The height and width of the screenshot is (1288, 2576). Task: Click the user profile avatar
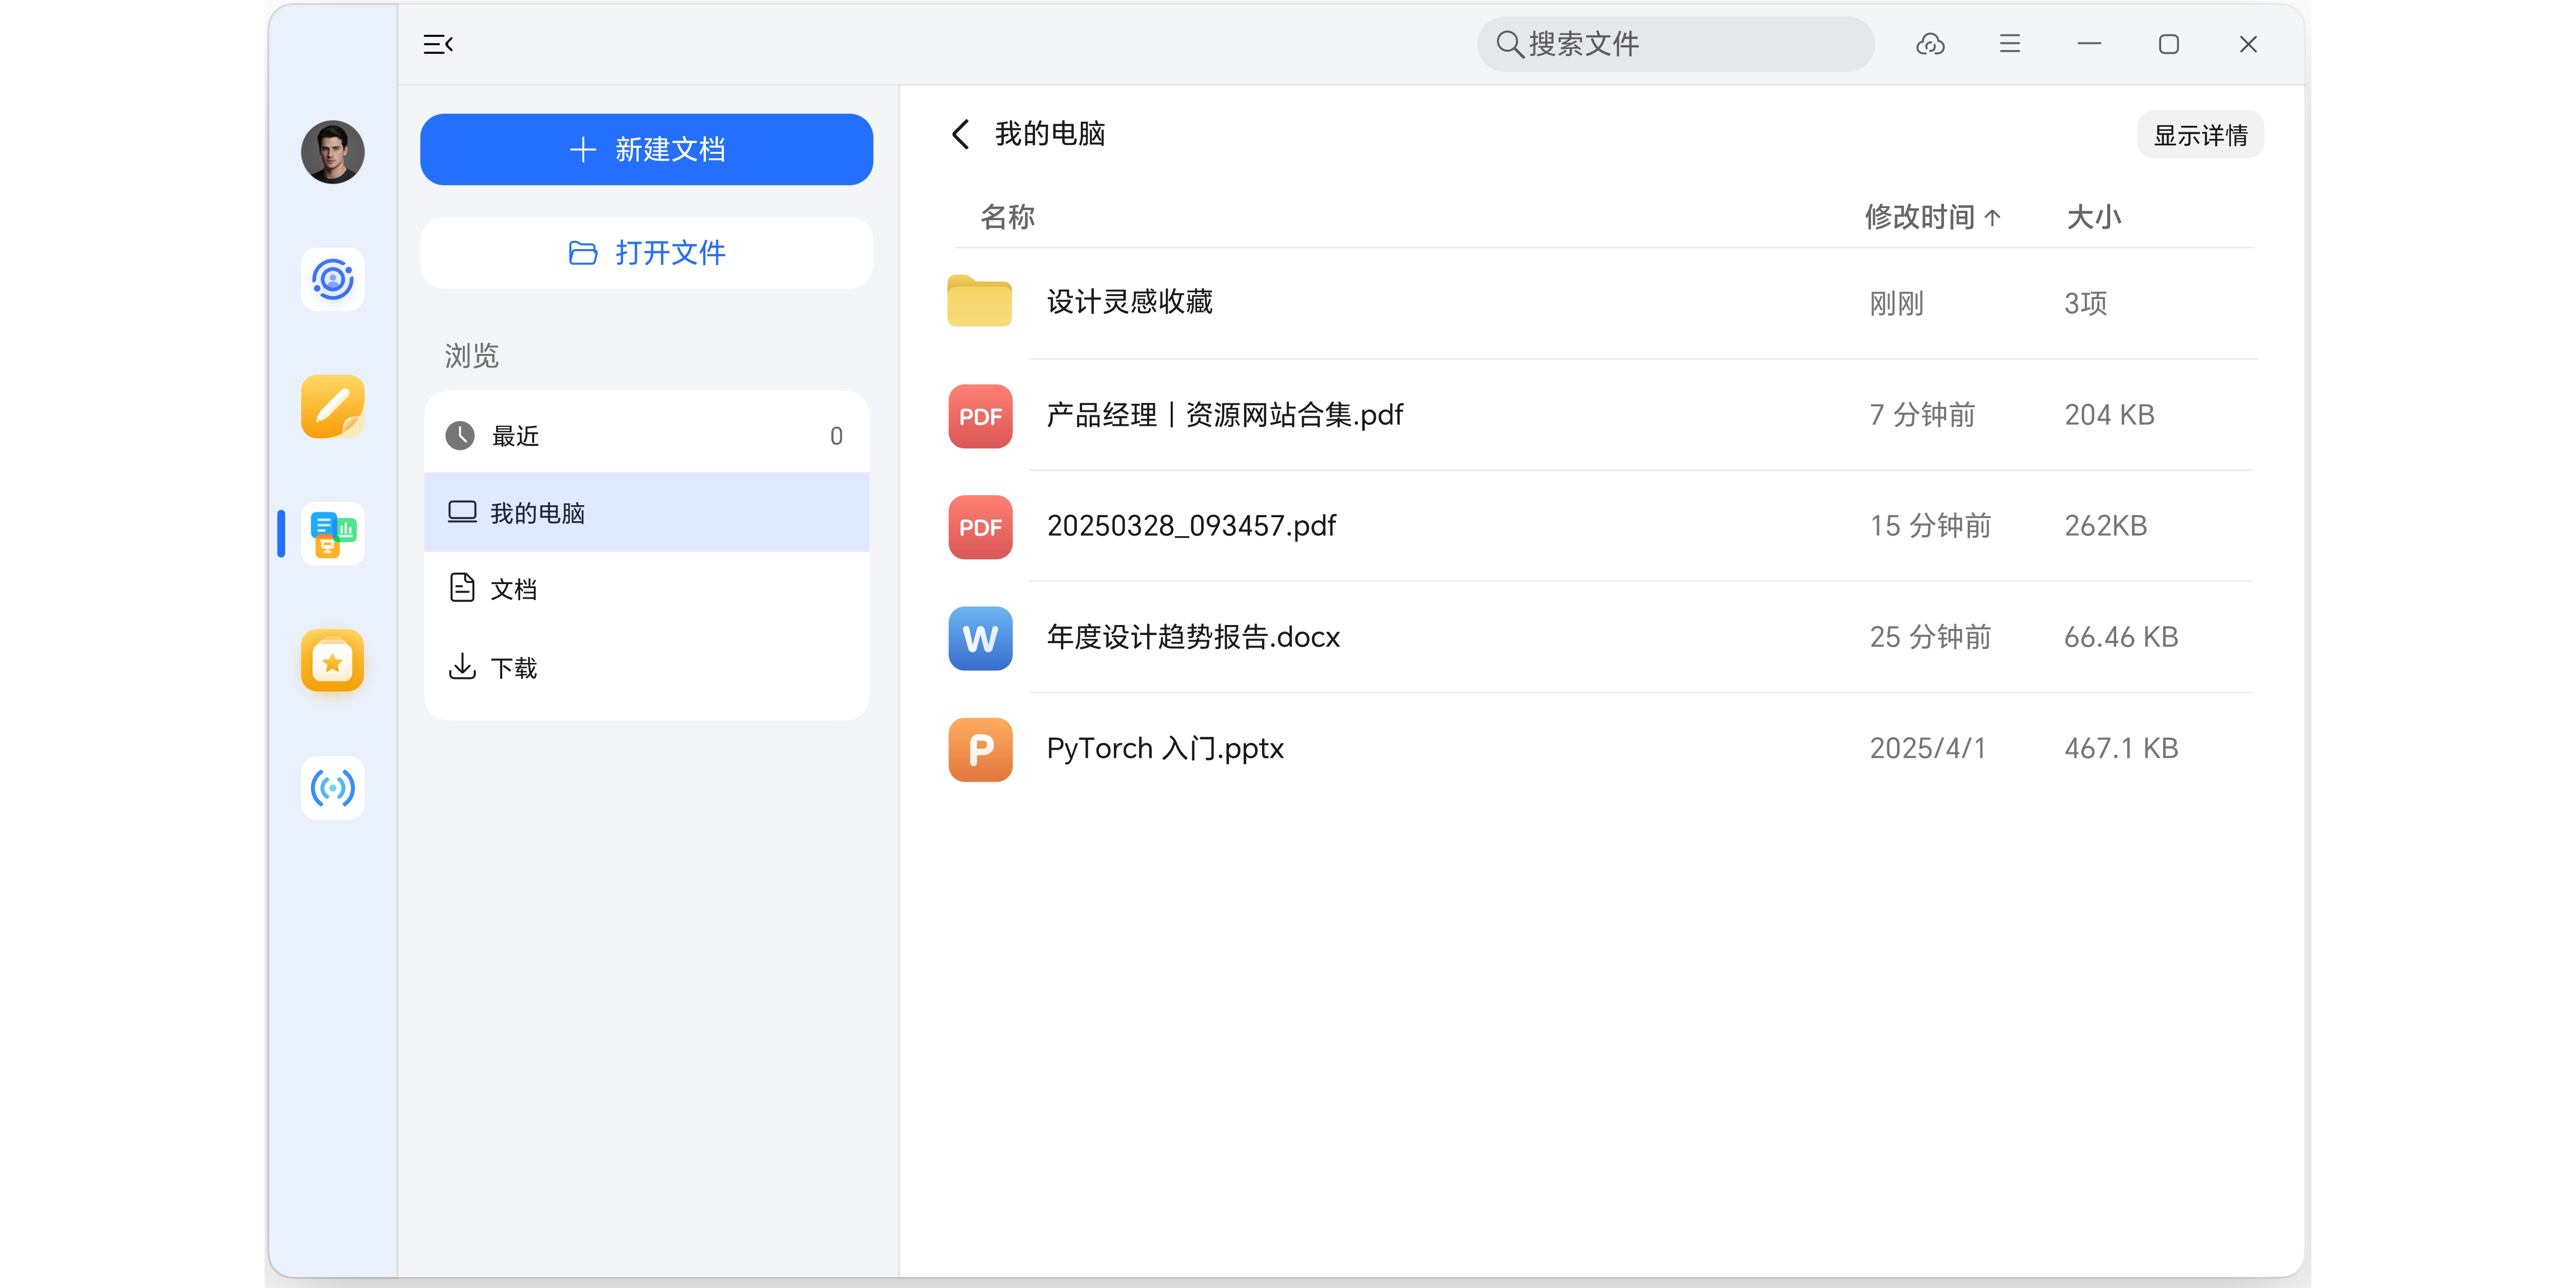(x=333, y=152)
